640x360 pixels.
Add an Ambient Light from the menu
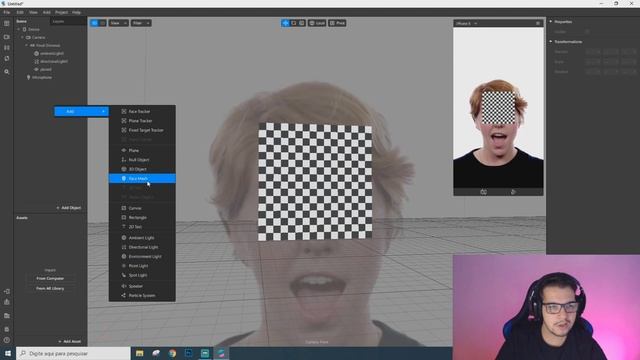point(142,238)
